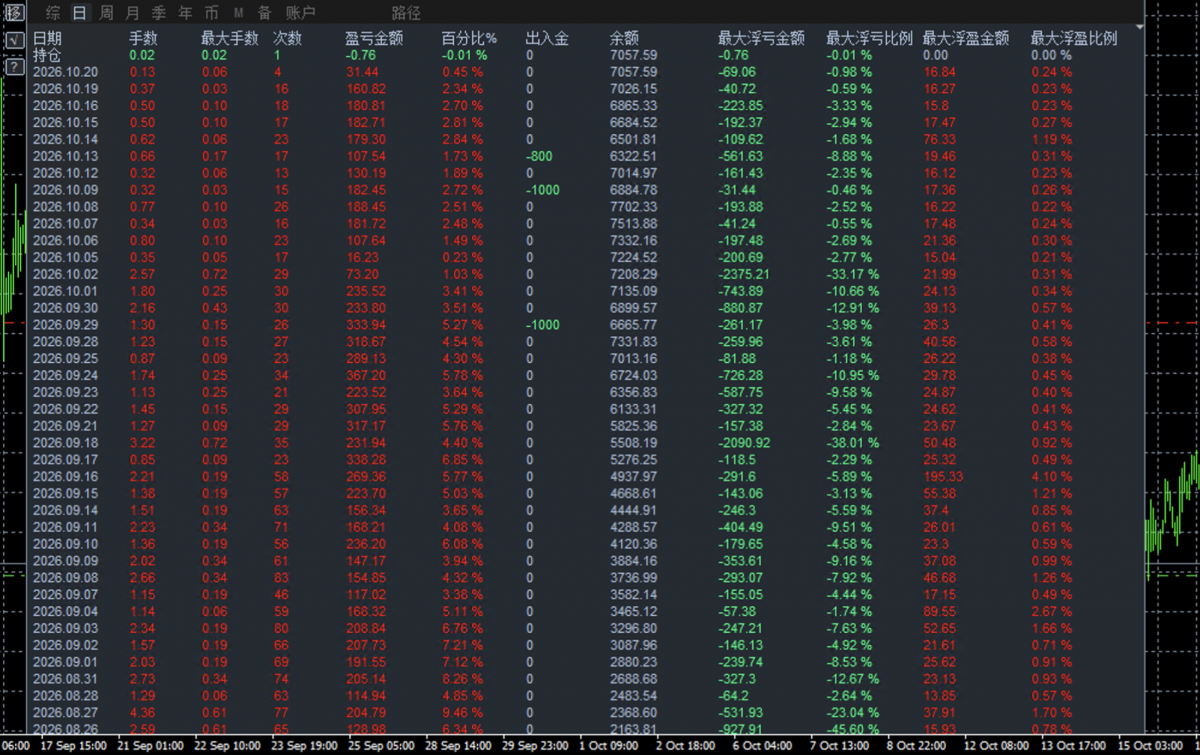This screenshot has height=755, width=1200.
Task: Open the 币 currency tab
Action: click(x=211, y=13)
